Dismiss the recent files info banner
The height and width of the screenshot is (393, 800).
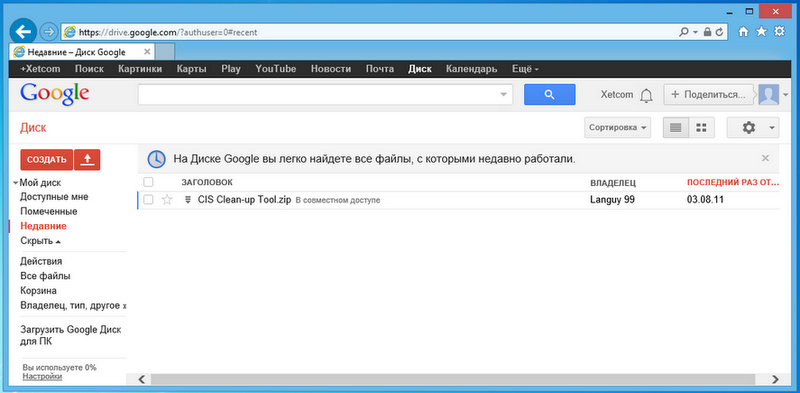coord(765,158)
